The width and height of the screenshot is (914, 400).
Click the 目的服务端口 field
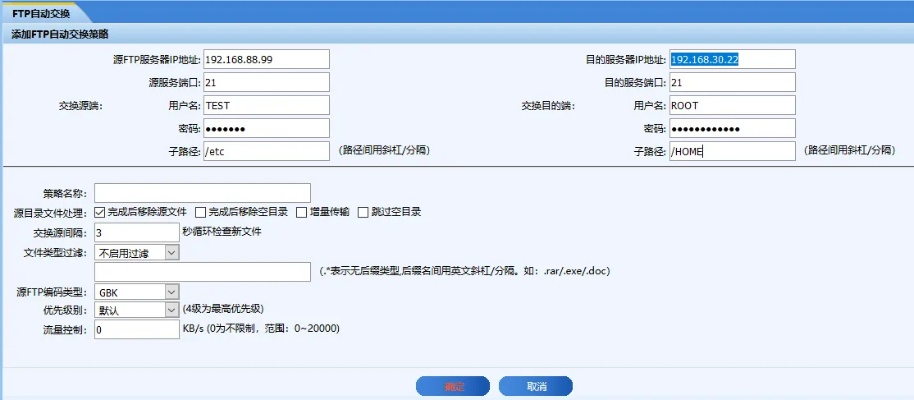pos(732,82)
